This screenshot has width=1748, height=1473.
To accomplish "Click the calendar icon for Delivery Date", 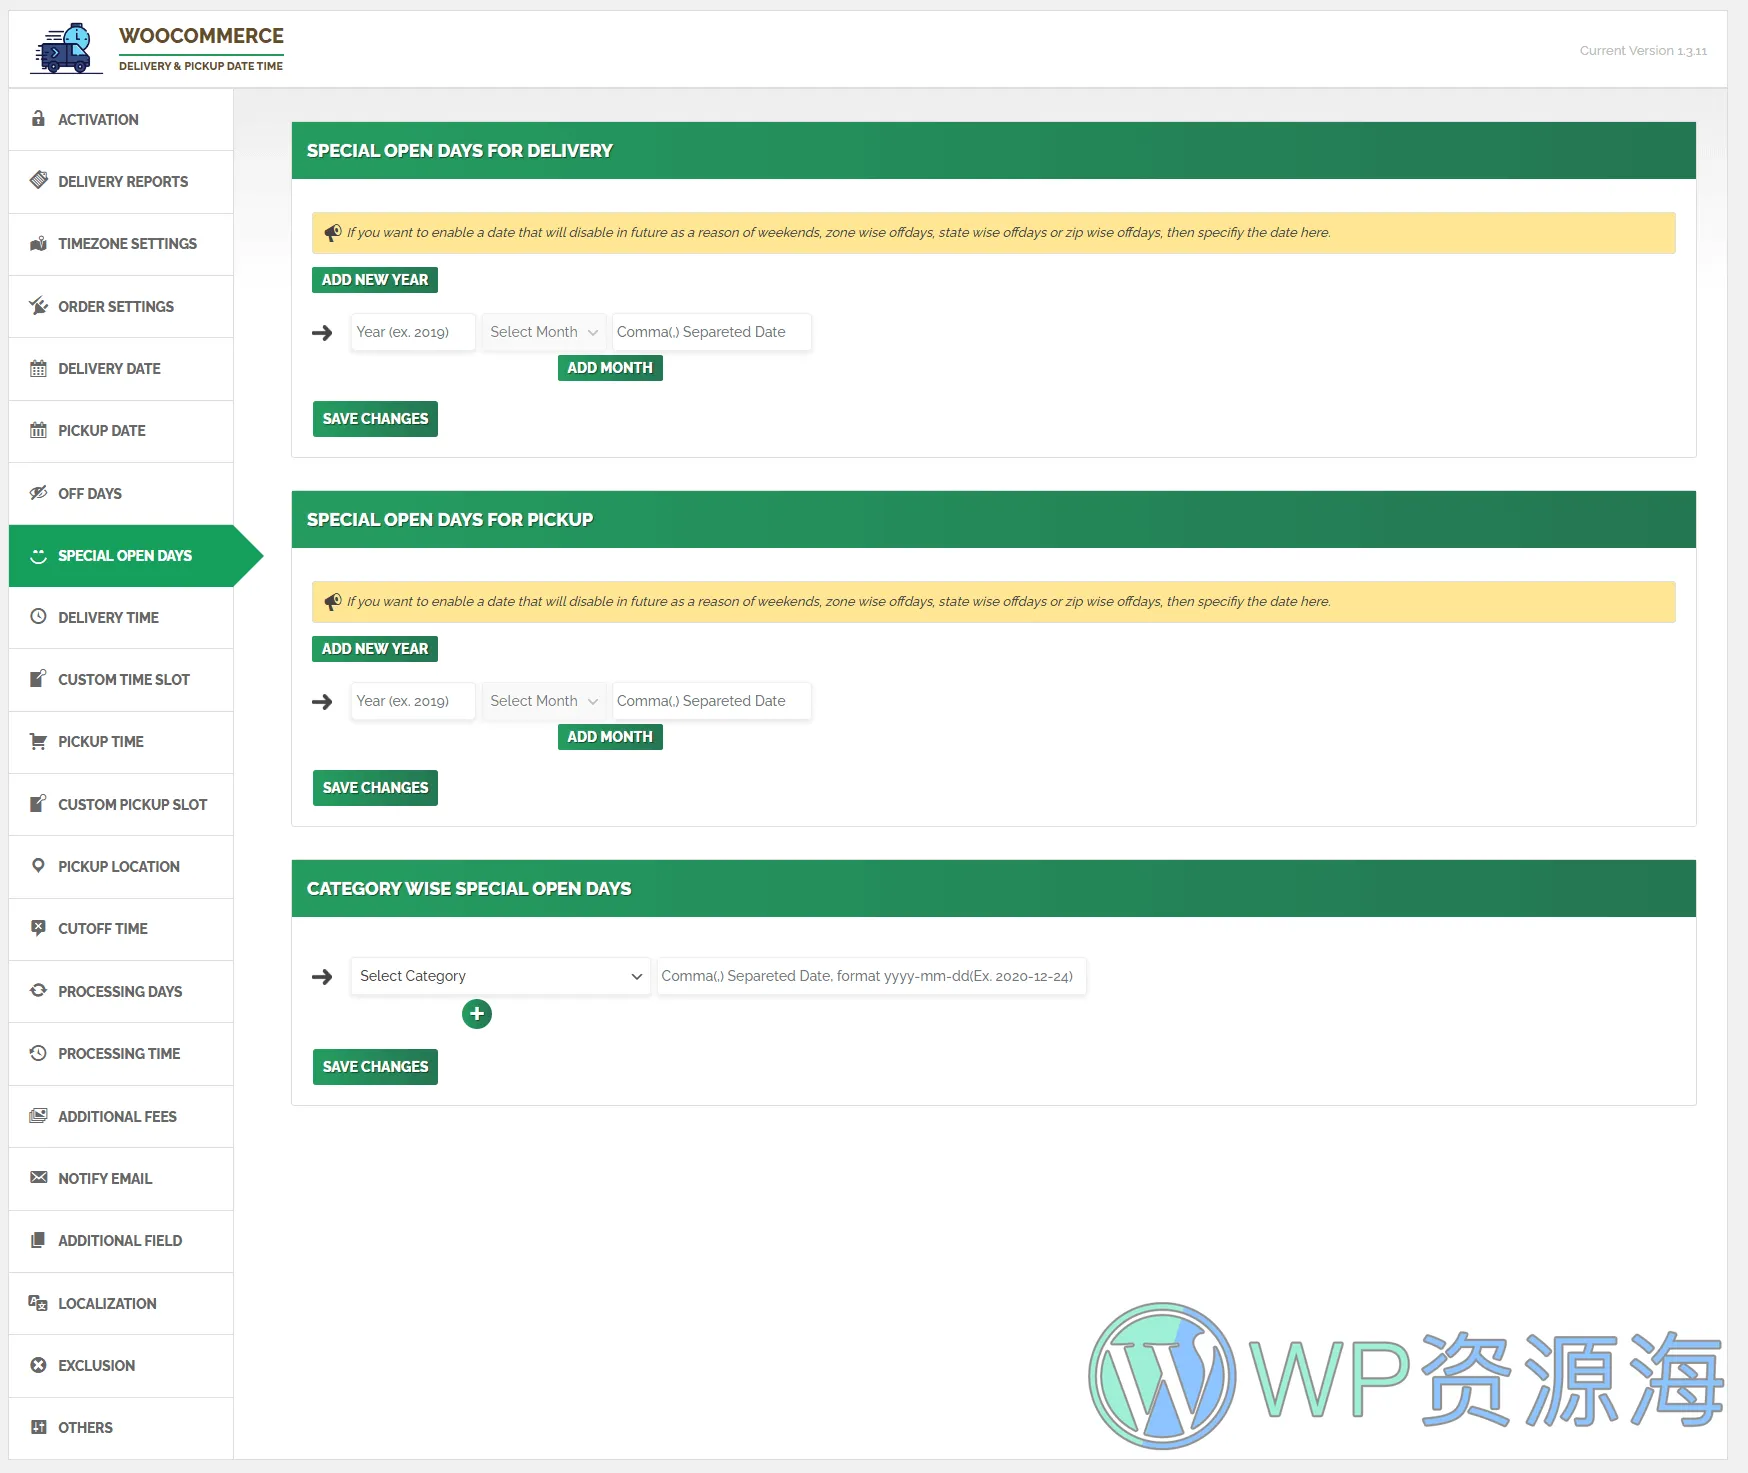I will (x=38, y=369).
